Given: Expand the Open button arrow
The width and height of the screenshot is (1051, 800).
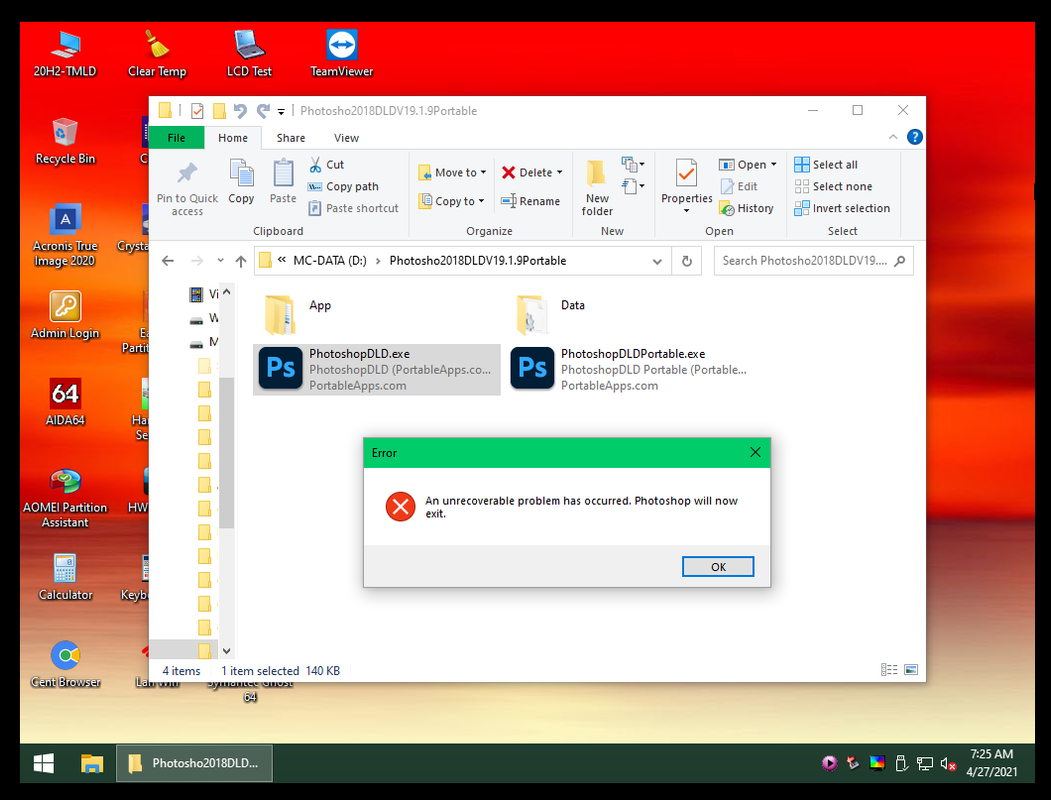Looking at the screenshot, I should tap(774, 164).
